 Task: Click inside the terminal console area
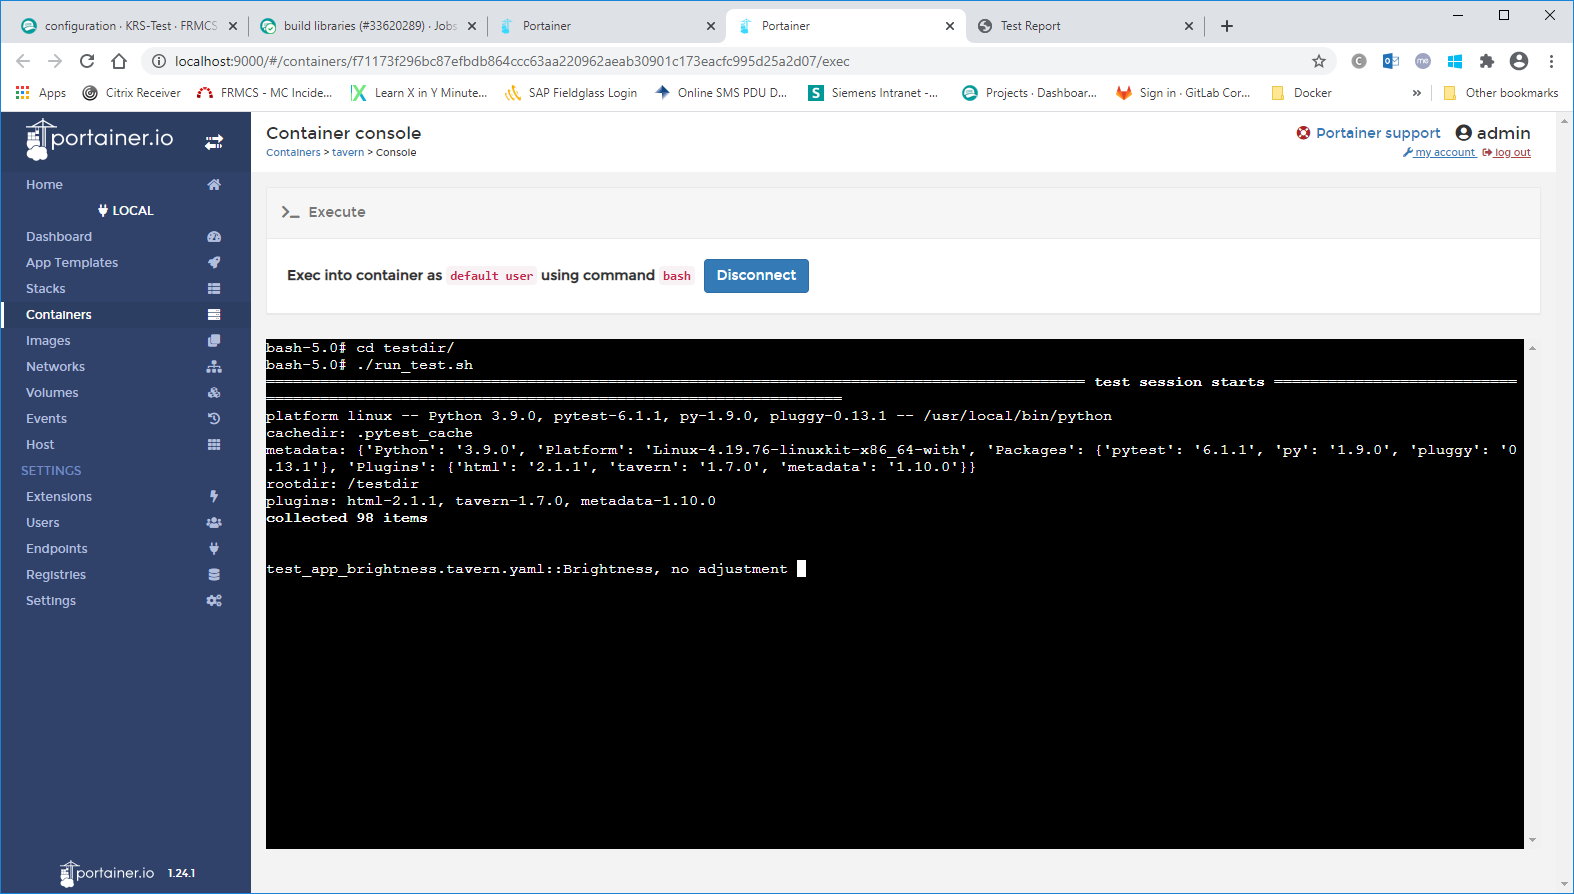(895, 594)
